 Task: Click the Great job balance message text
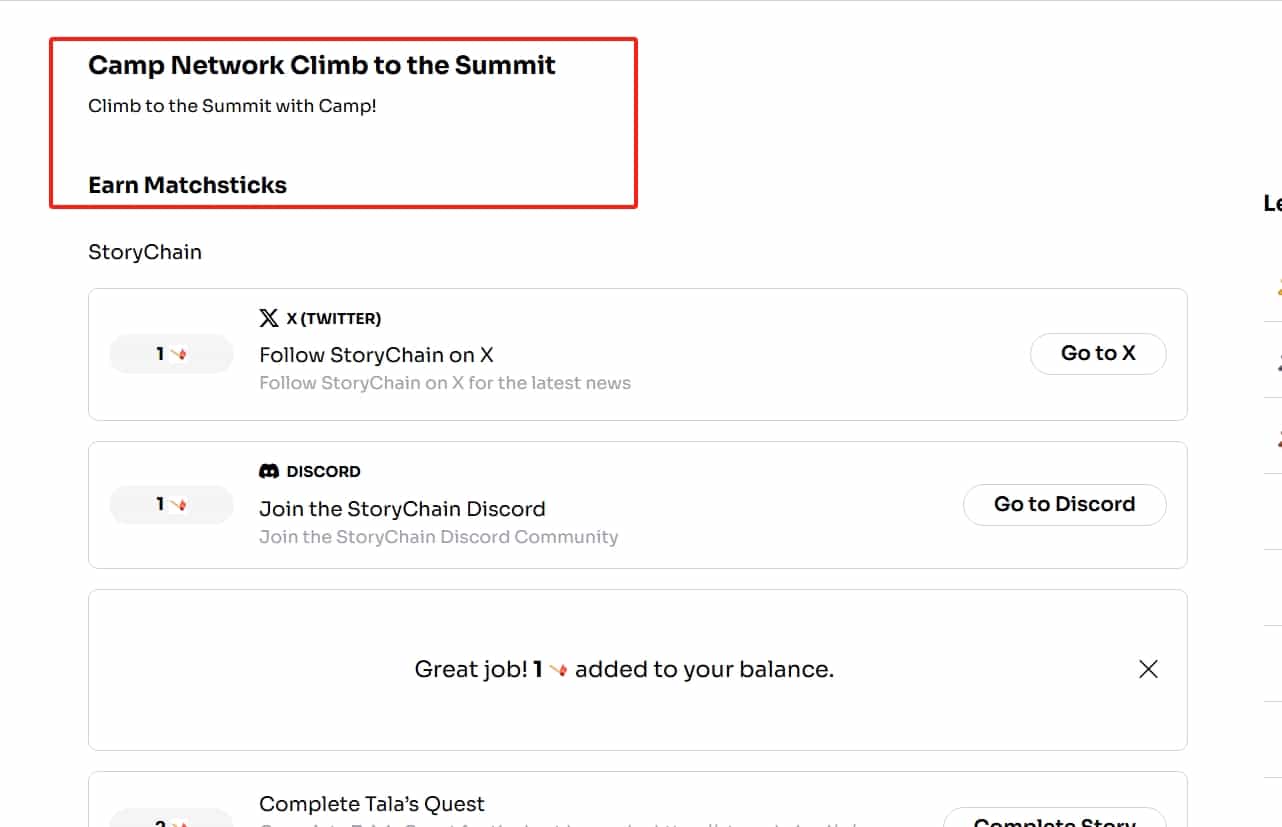(x=624, y=670)
